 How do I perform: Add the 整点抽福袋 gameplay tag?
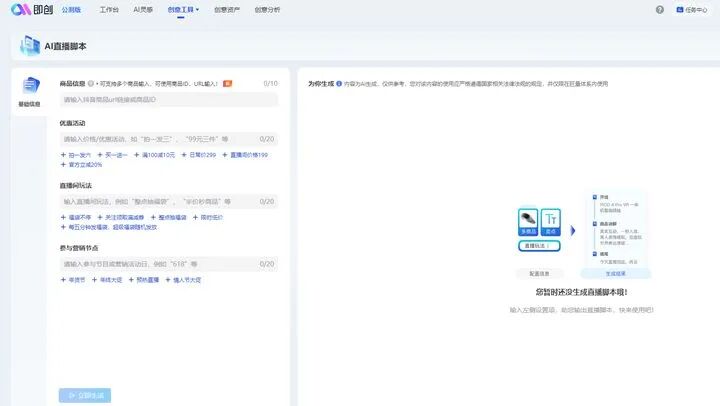169,218
